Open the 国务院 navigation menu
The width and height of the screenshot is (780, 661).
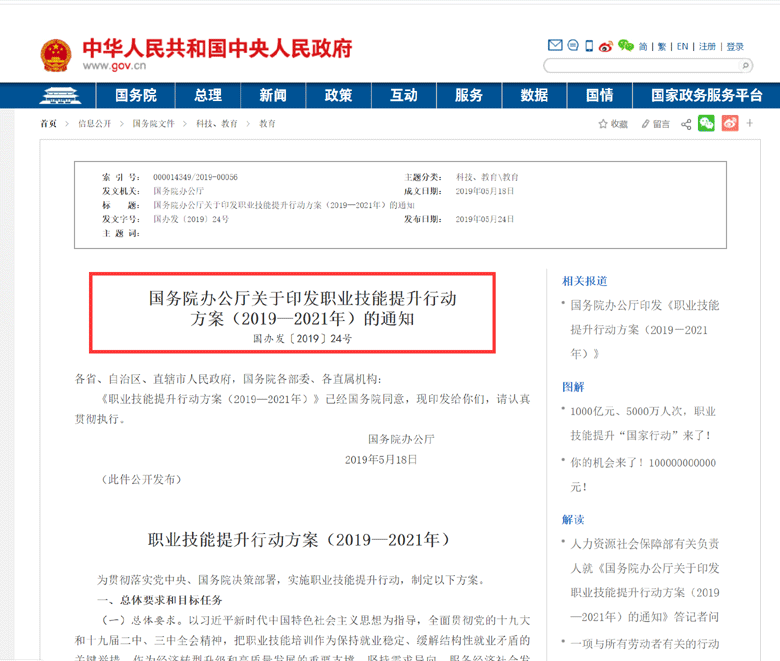click(136, 96)
